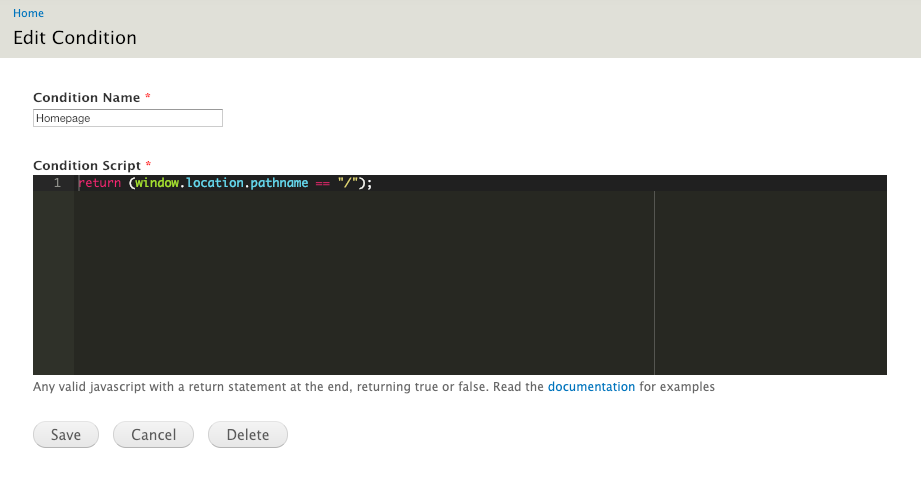The width and height of the screenshot is (921, 479).
Task: Click the "/" string literal in the script
Action: (x=348, y=183)
